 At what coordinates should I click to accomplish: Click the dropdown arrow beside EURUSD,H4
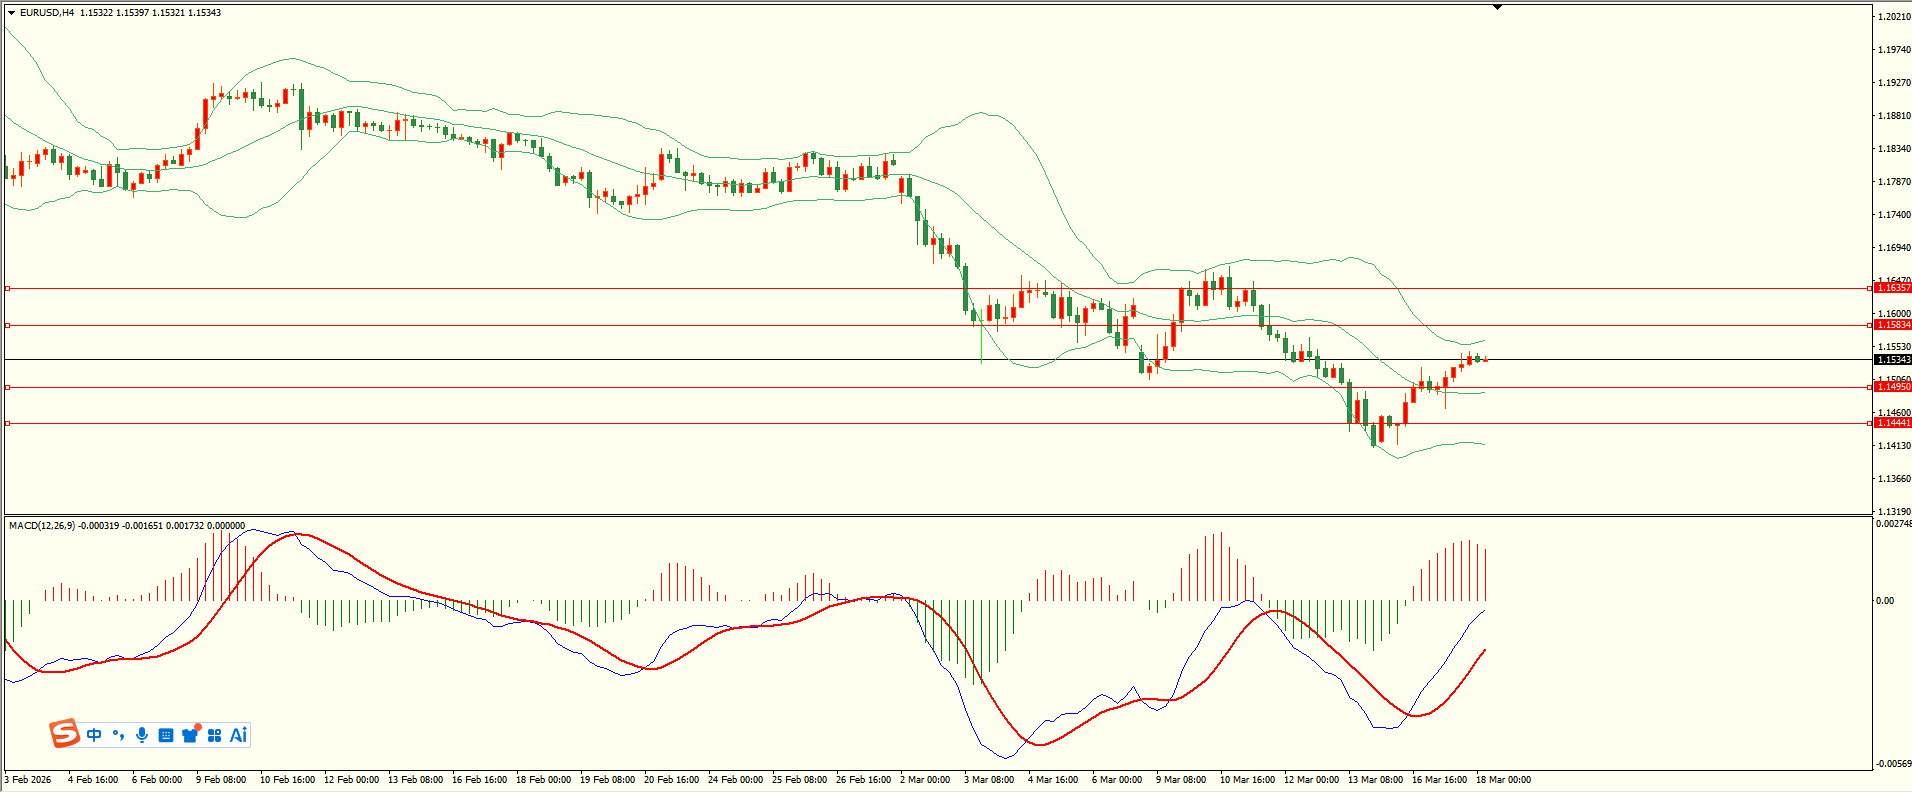tap(12, 13)
